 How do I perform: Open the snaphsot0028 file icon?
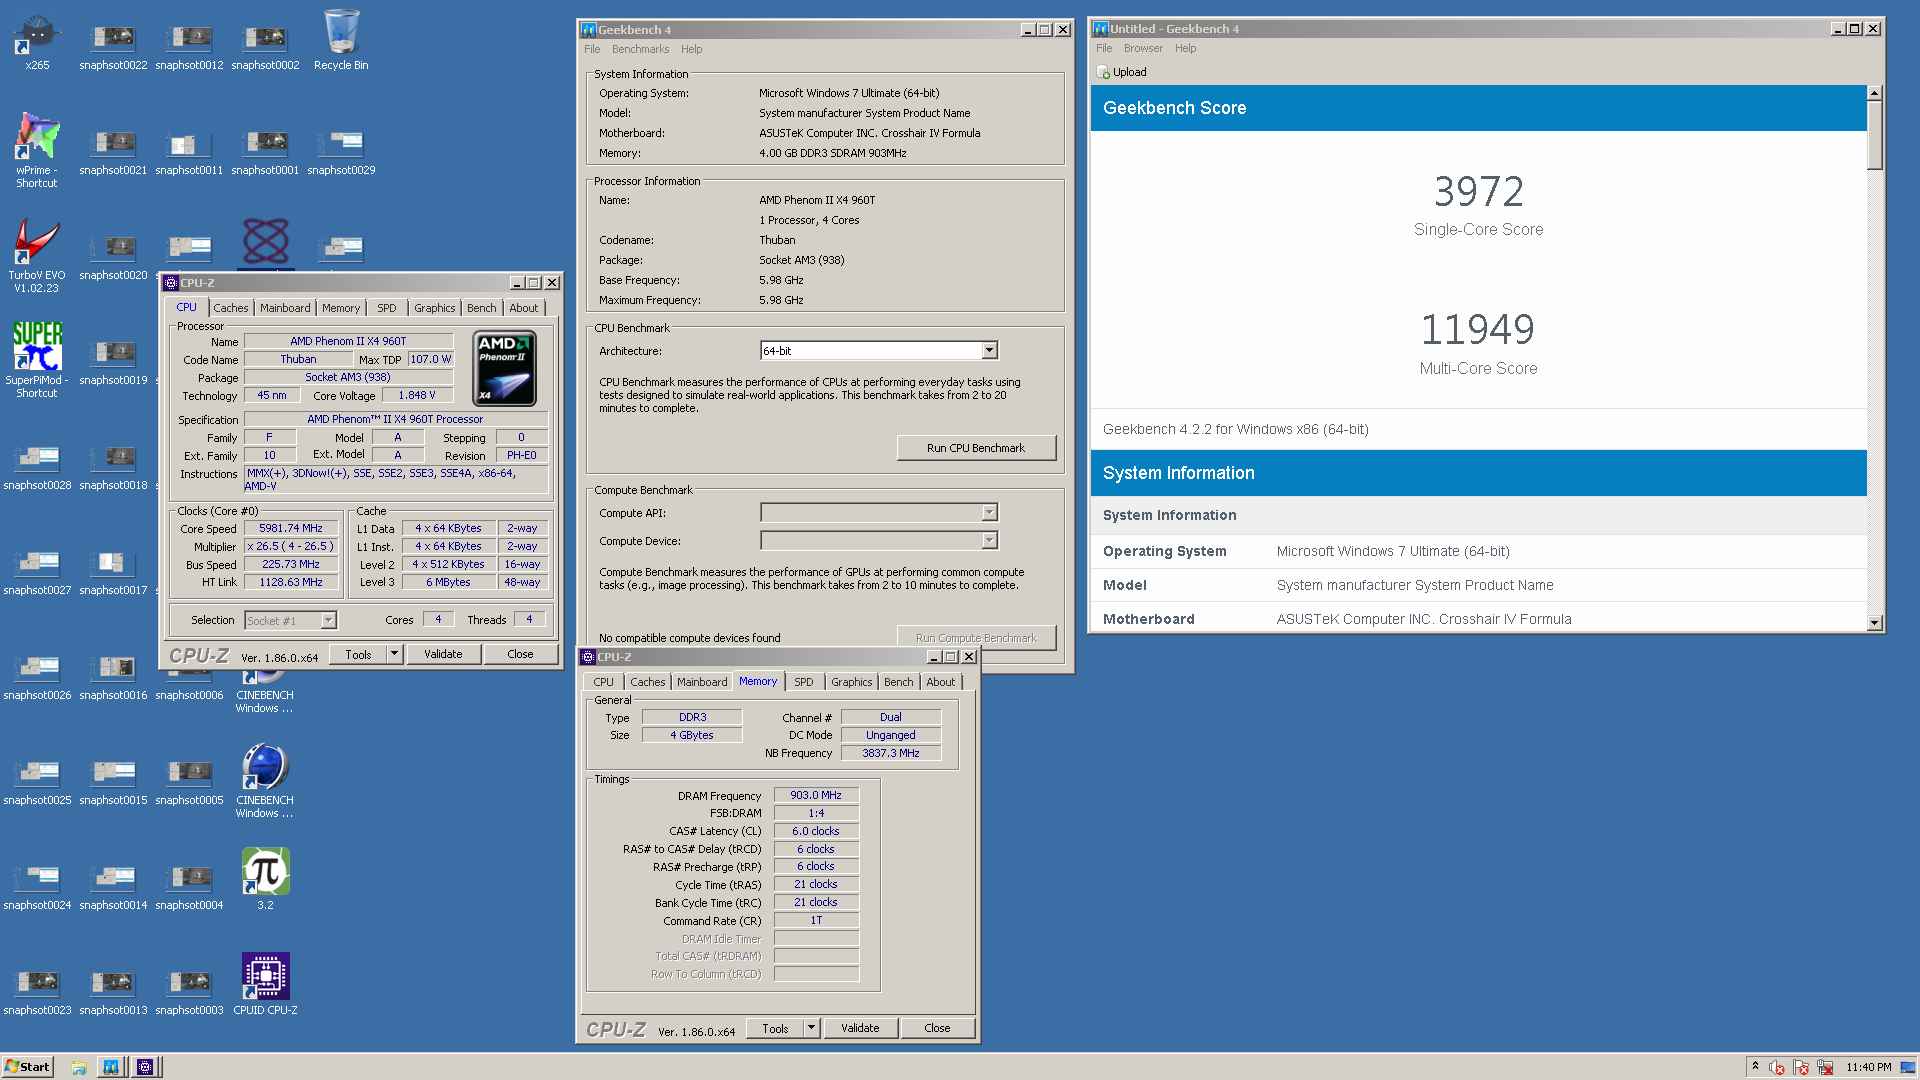(37, 465)
